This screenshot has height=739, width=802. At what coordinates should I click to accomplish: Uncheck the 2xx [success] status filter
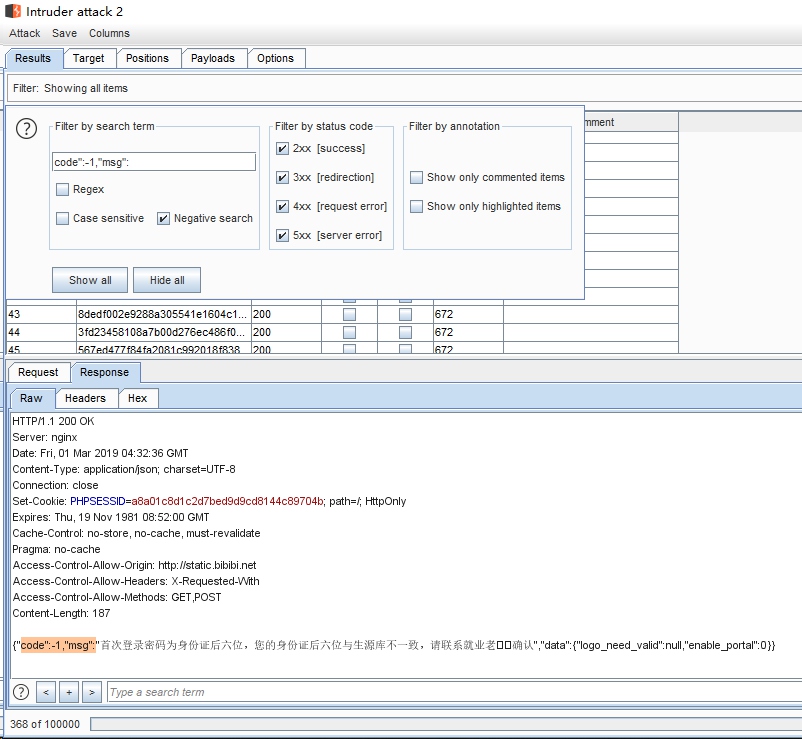(282, 149)
